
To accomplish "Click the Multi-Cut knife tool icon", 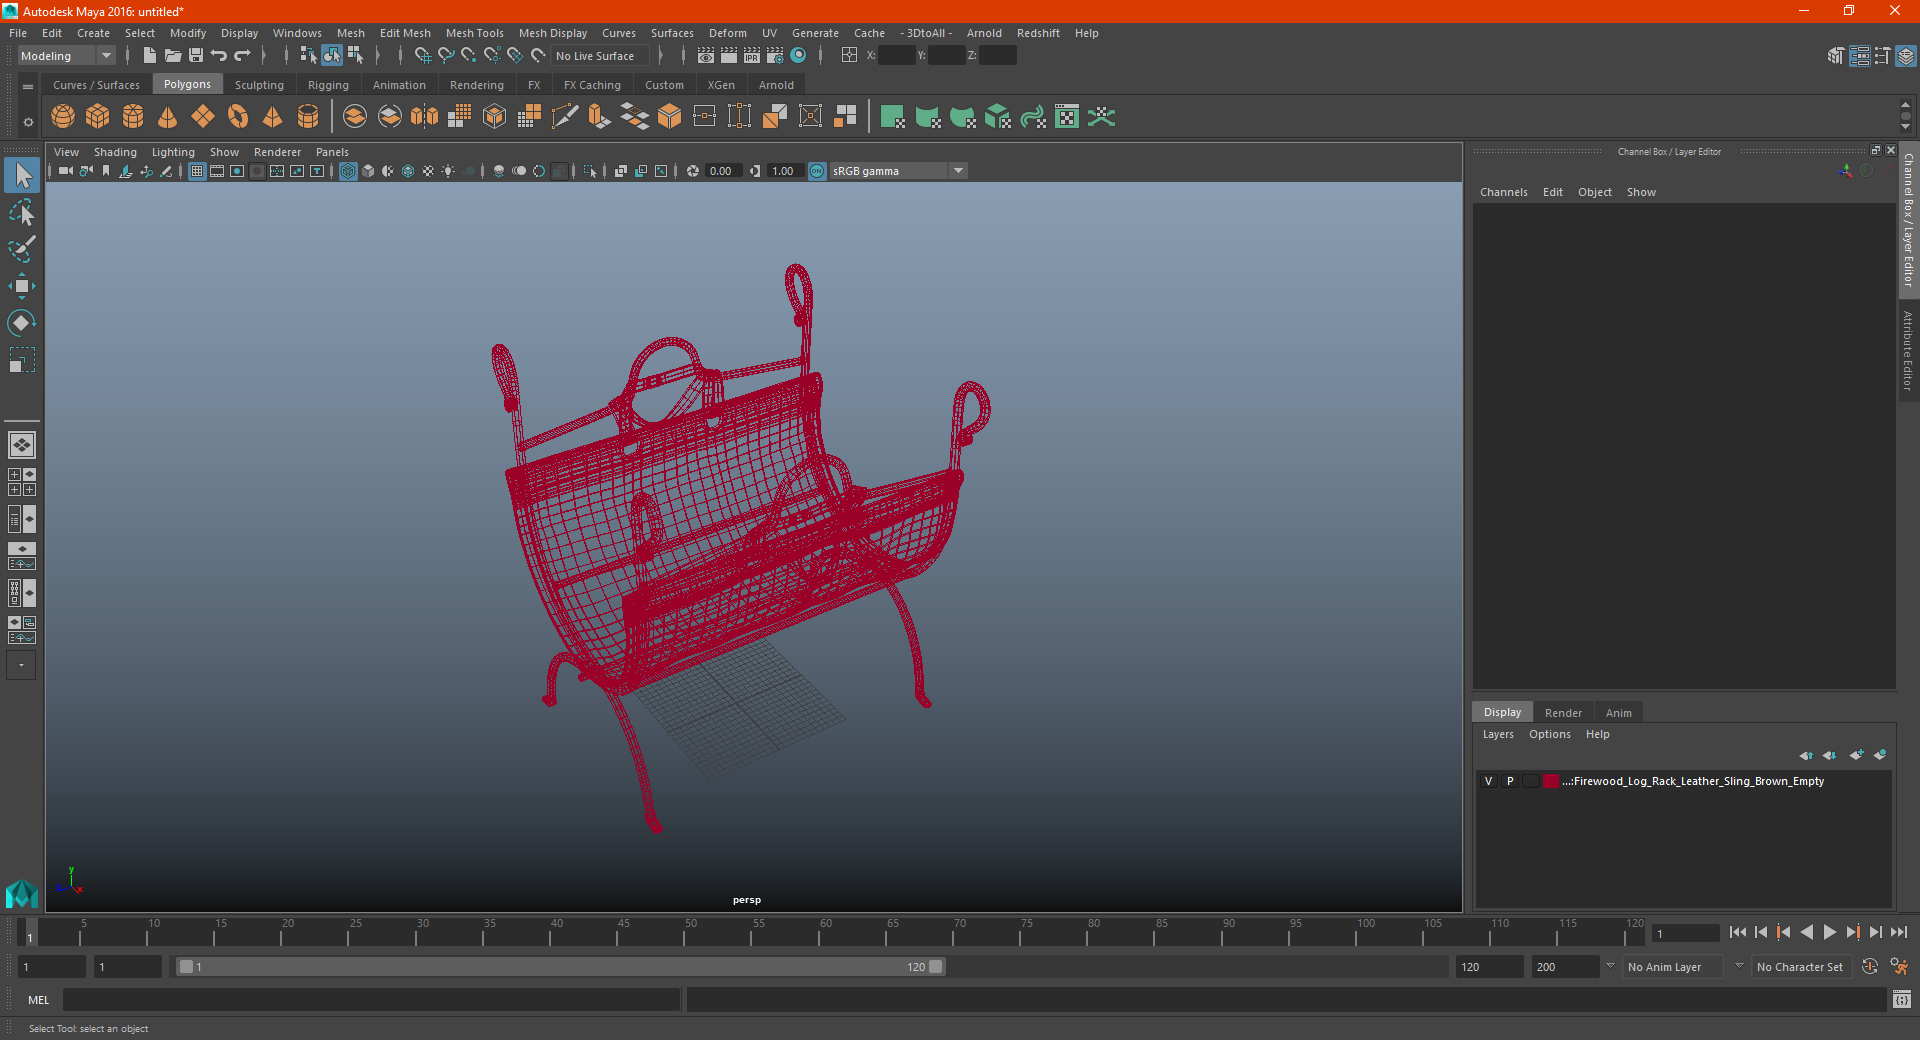I will coord(565,117).
